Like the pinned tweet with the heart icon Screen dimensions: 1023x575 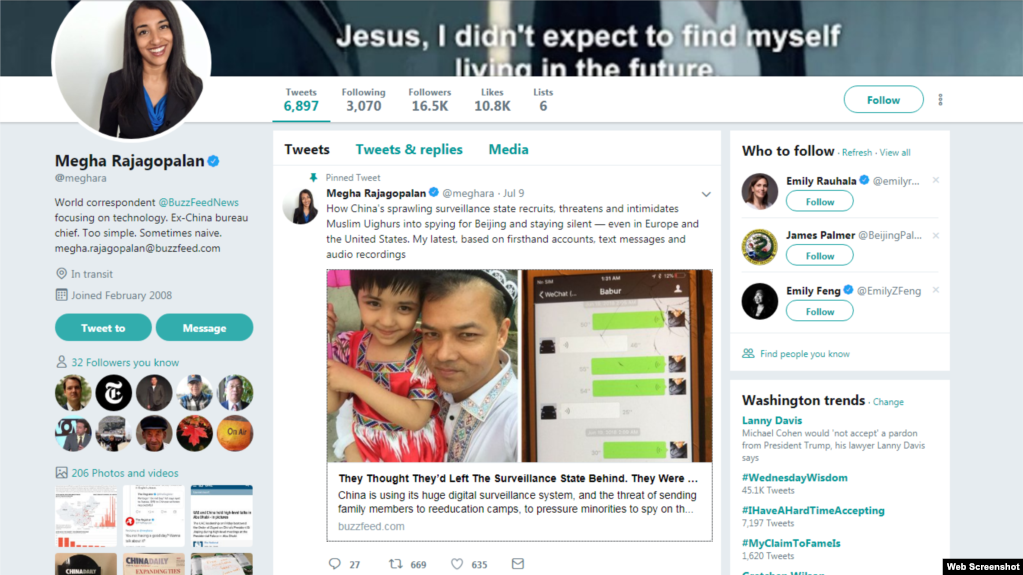click(x=457, y=563)
